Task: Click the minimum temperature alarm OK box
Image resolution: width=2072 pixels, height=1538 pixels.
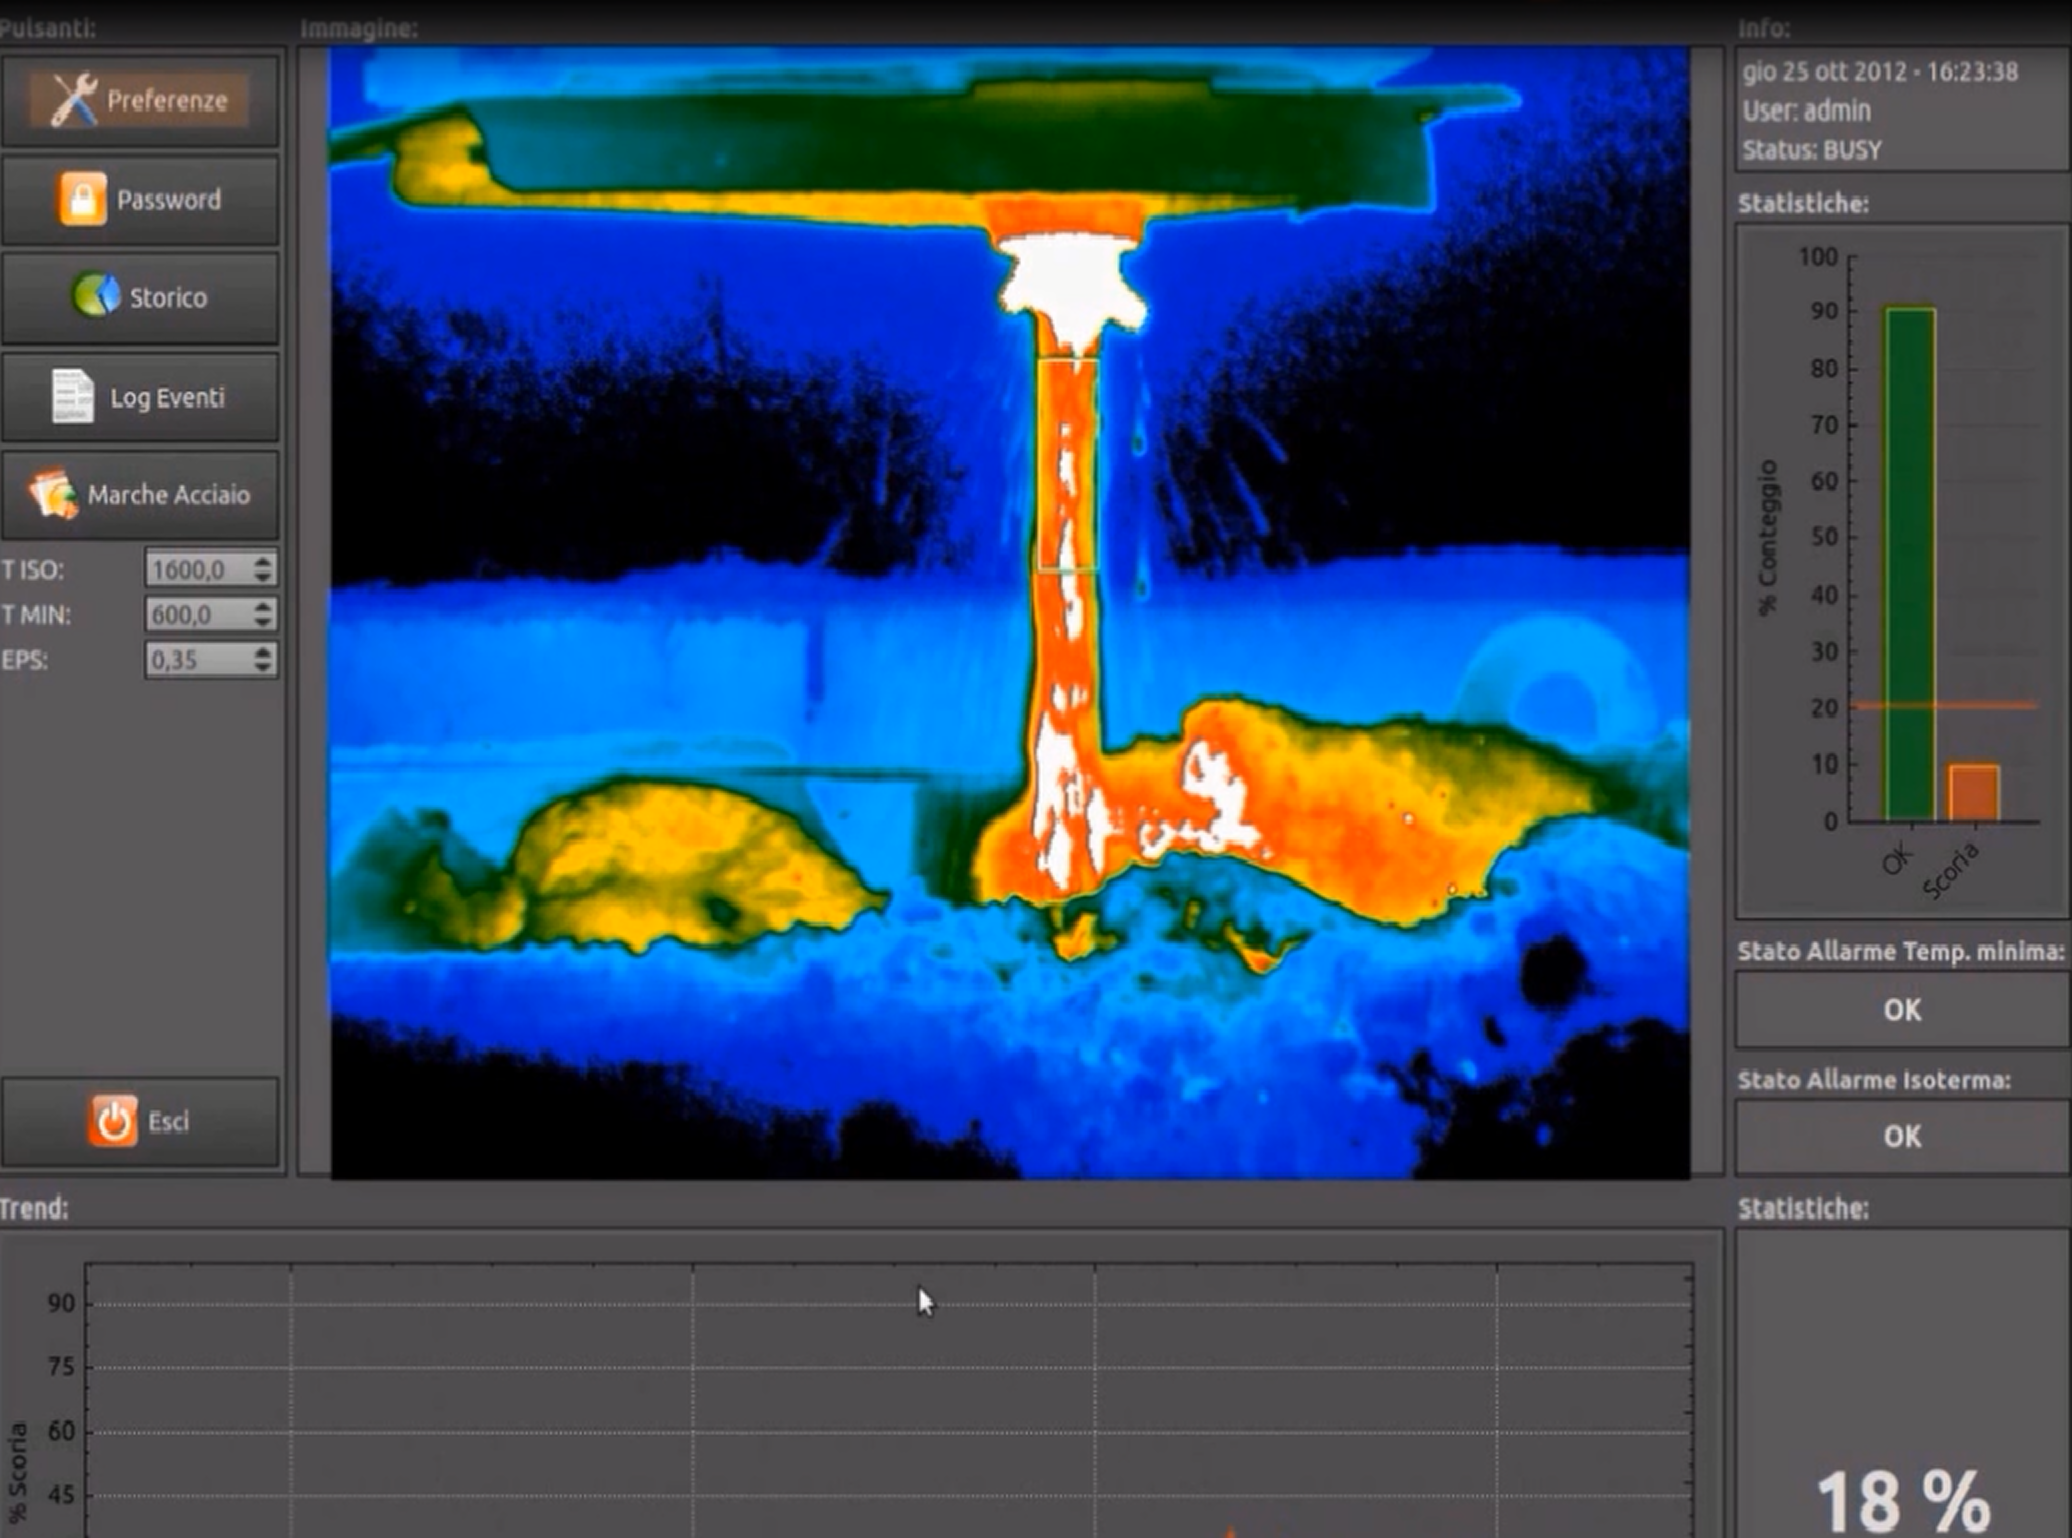Action: tap(1901, 1010)
